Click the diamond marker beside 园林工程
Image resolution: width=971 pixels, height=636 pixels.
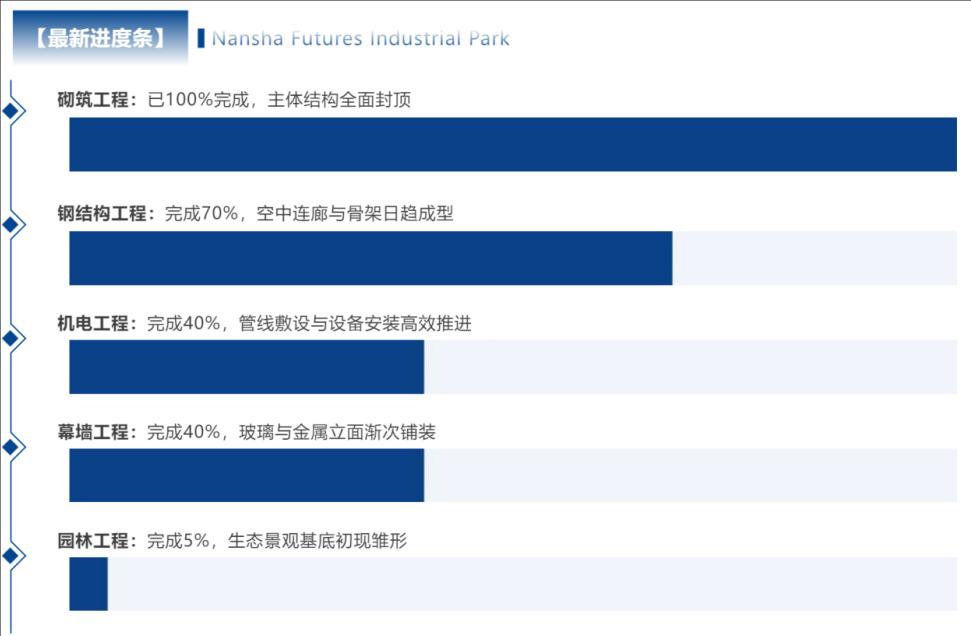point(12,555)
